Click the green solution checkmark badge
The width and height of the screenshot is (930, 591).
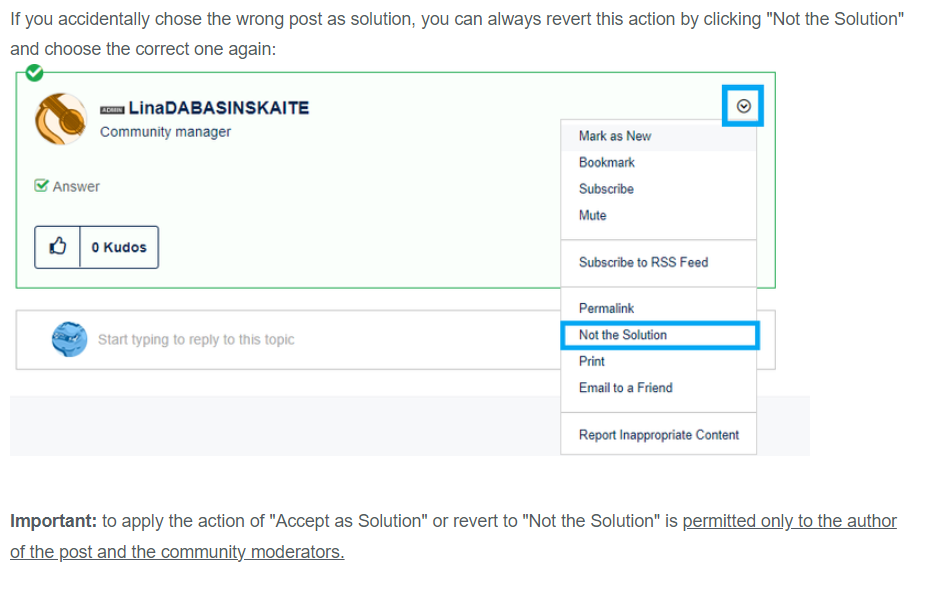pos(34,72)
